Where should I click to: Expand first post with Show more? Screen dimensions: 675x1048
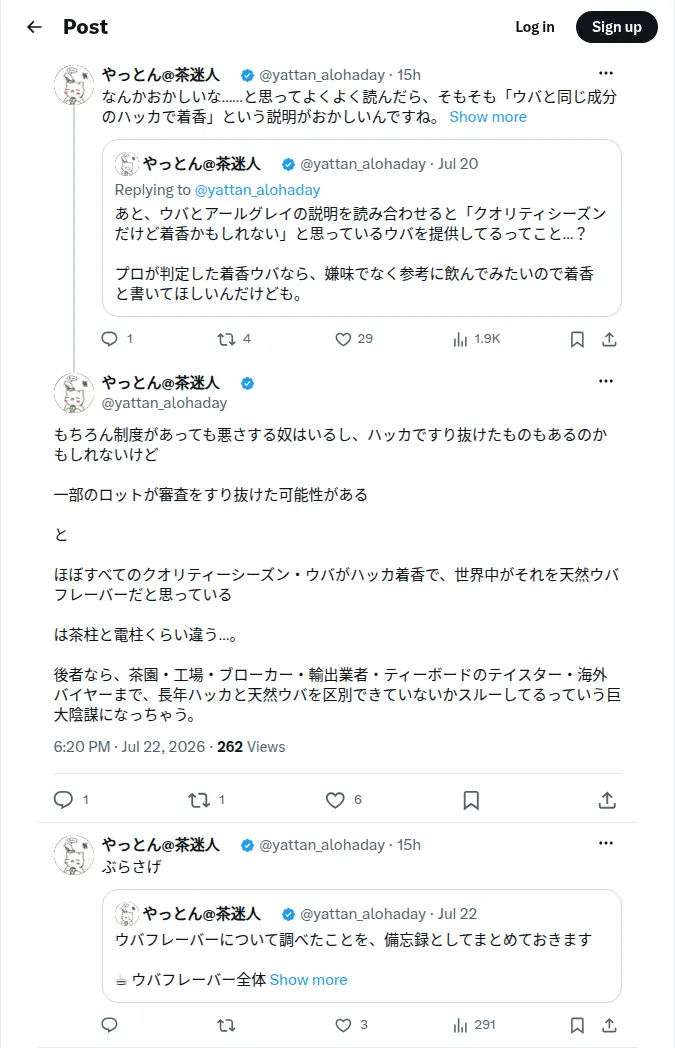click(x=488, y=117)
